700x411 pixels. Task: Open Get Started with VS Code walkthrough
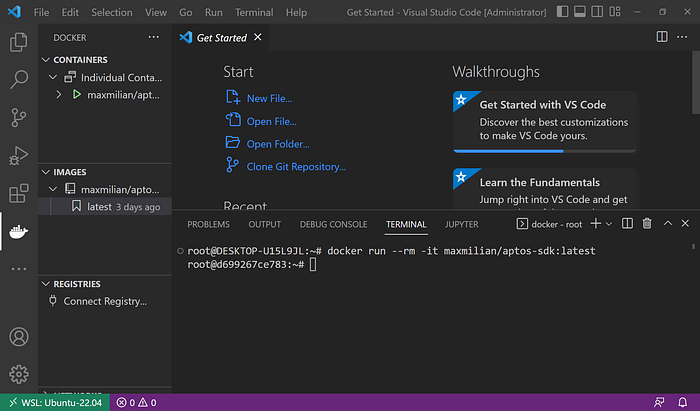[x=545, y=121]
